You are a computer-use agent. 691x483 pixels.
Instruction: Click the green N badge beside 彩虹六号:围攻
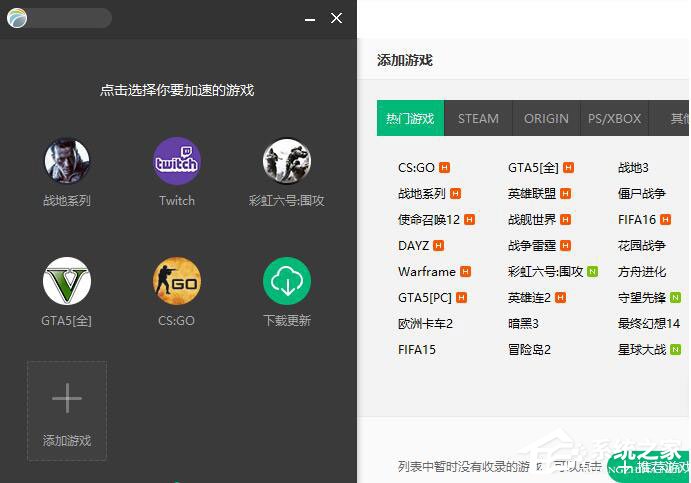(593, 271)
